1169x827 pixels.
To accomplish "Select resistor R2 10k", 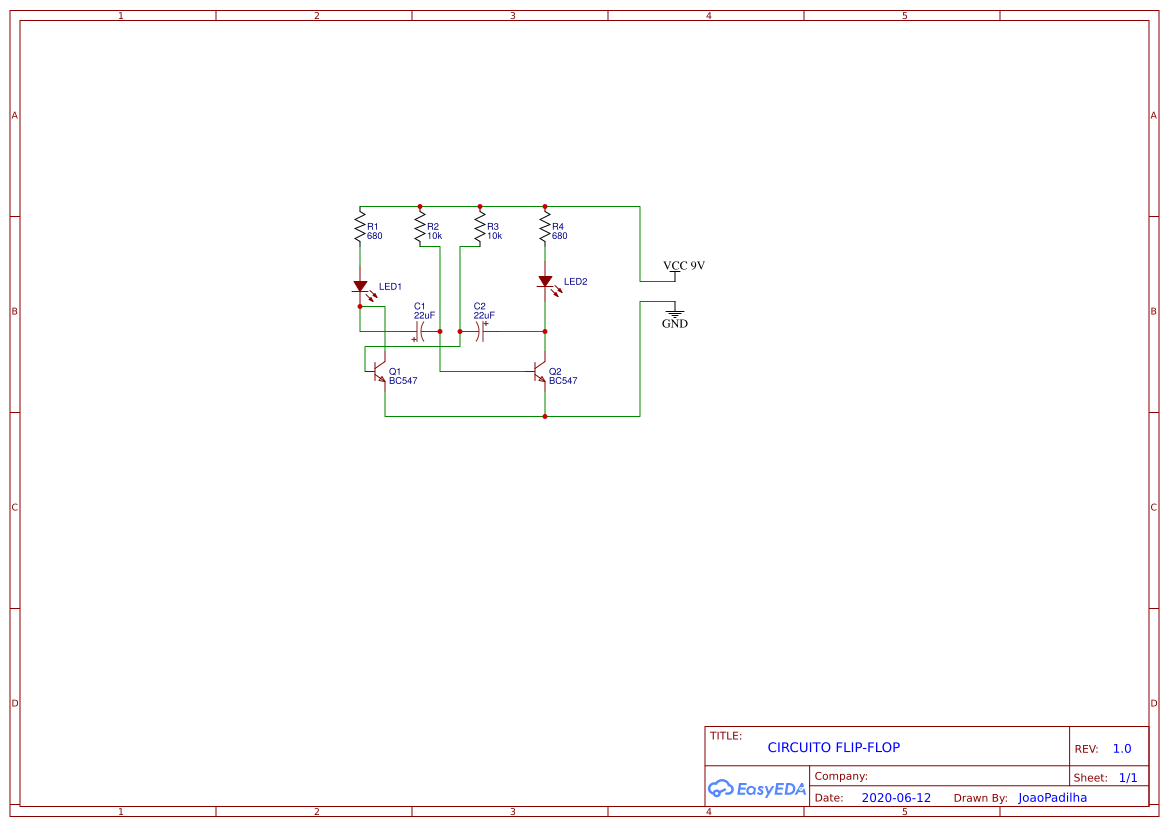I will point(420,226).
